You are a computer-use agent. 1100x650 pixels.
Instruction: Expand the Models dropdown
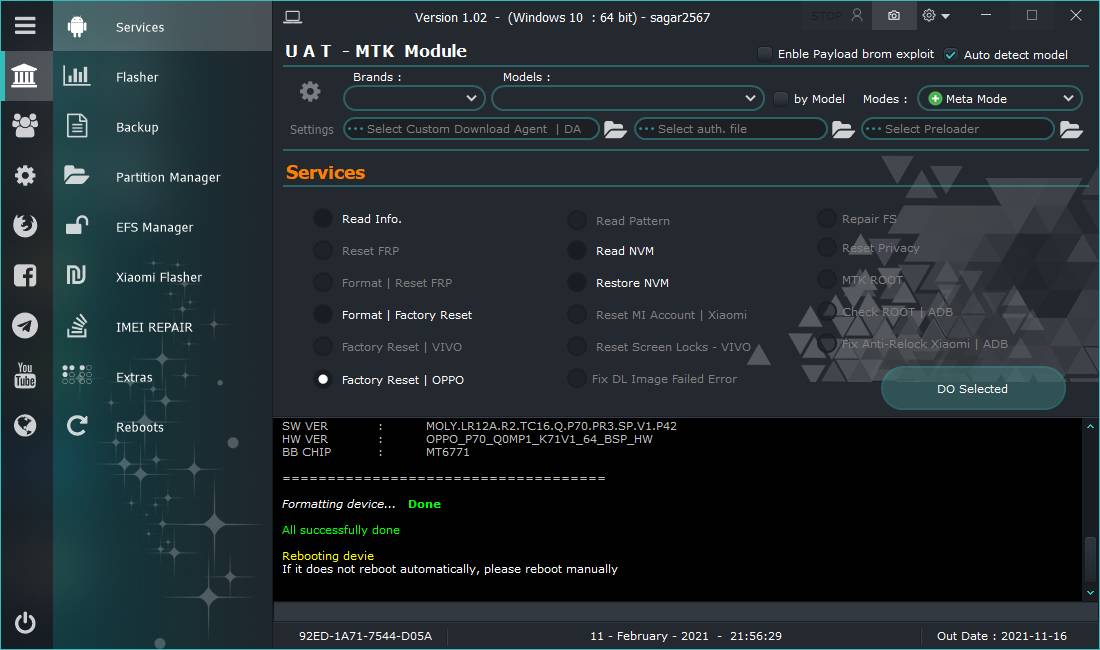628,98
